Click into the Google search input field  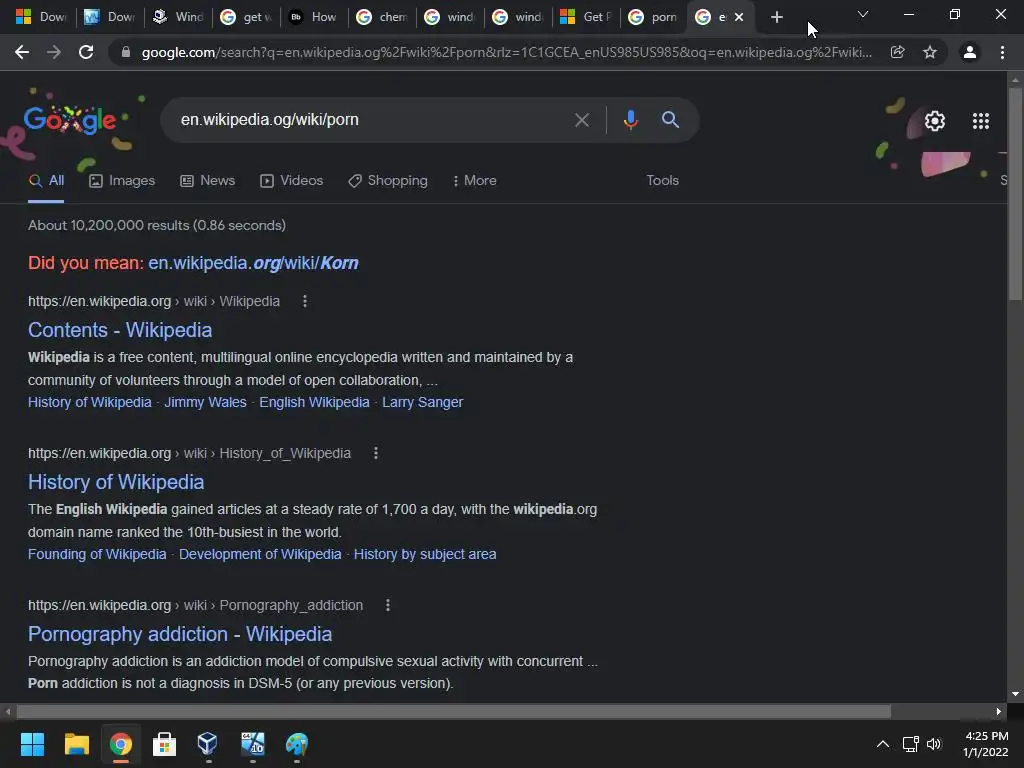click(x=372, y=120)
